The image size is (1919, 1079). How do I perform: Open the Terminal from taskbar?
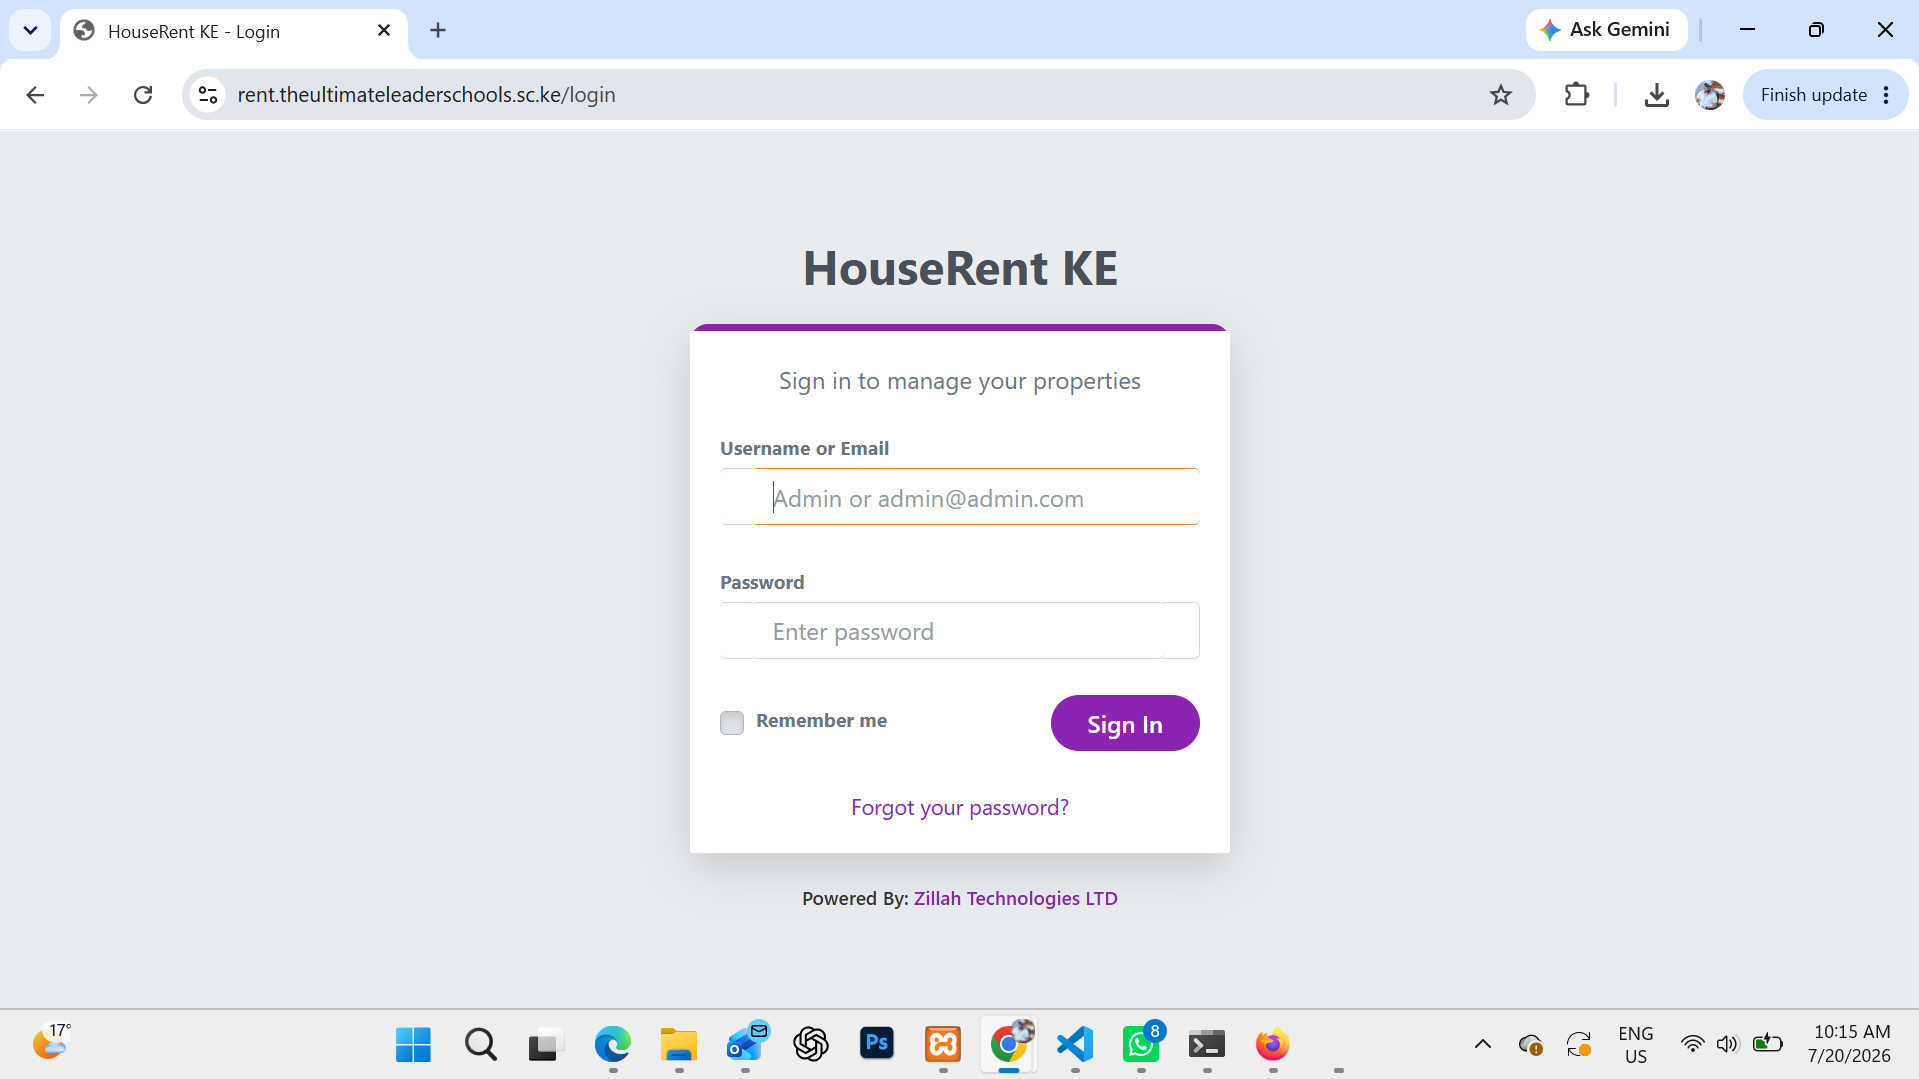1207,1045
